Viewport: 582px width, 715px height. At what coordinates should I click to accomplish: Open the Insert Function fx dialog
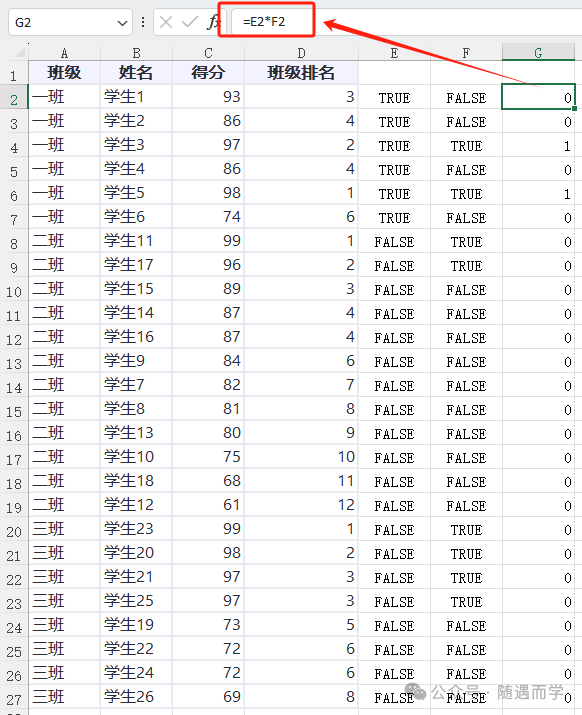[213, 22]
